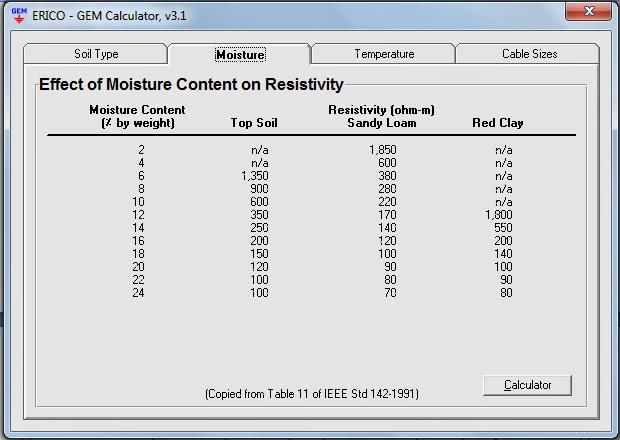620x440 pixels.
Task: Click moisture content value 16
Action: 138,241
